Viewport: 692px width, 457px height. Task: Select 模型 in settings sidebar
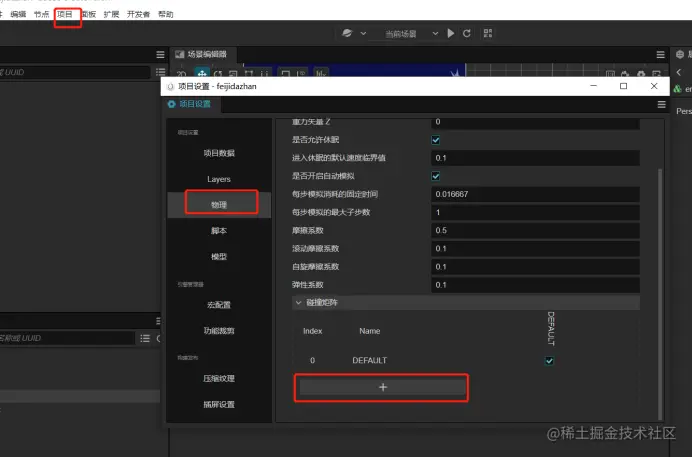click(219, 256)
